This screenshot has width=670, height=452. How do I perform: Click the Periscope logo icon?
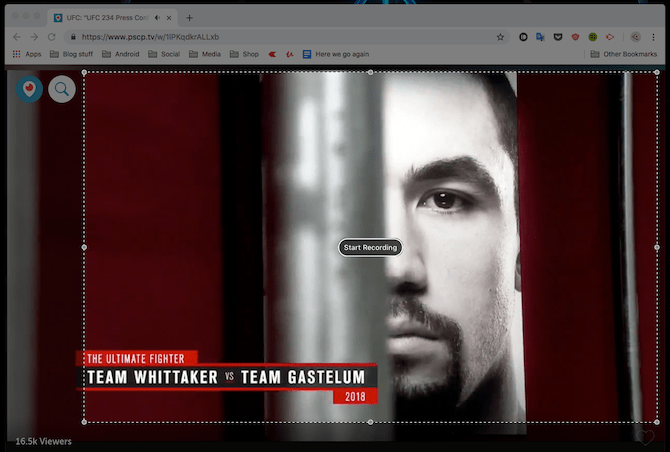pos(29,89)
